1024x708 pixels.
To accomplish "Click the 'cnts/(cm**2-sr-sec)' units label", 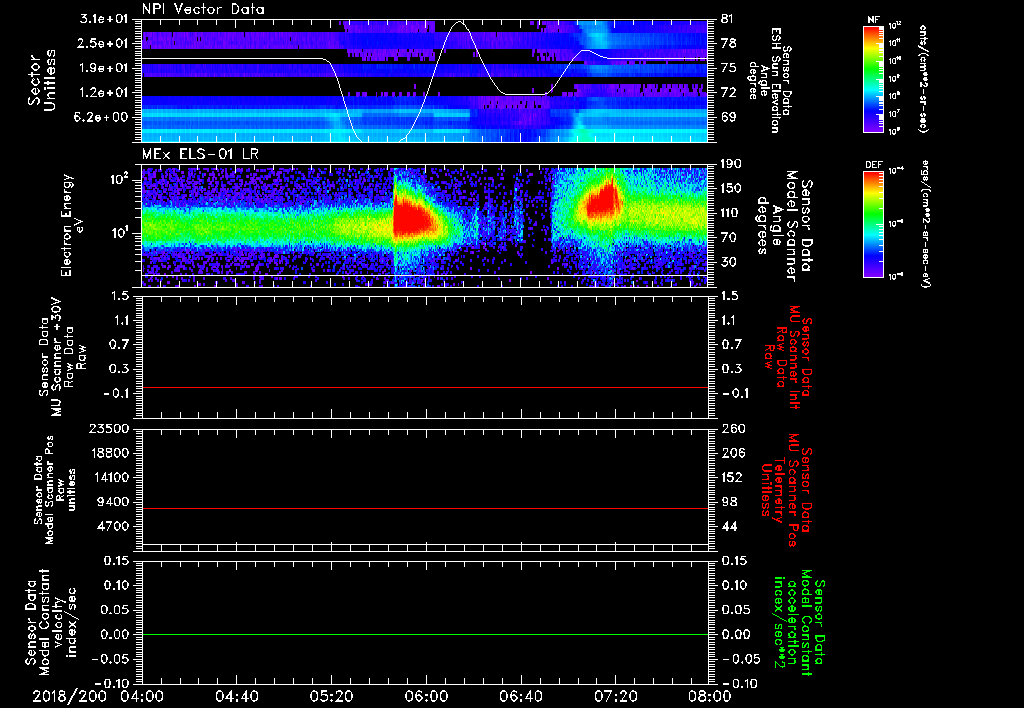I will [x=923, y=78].
